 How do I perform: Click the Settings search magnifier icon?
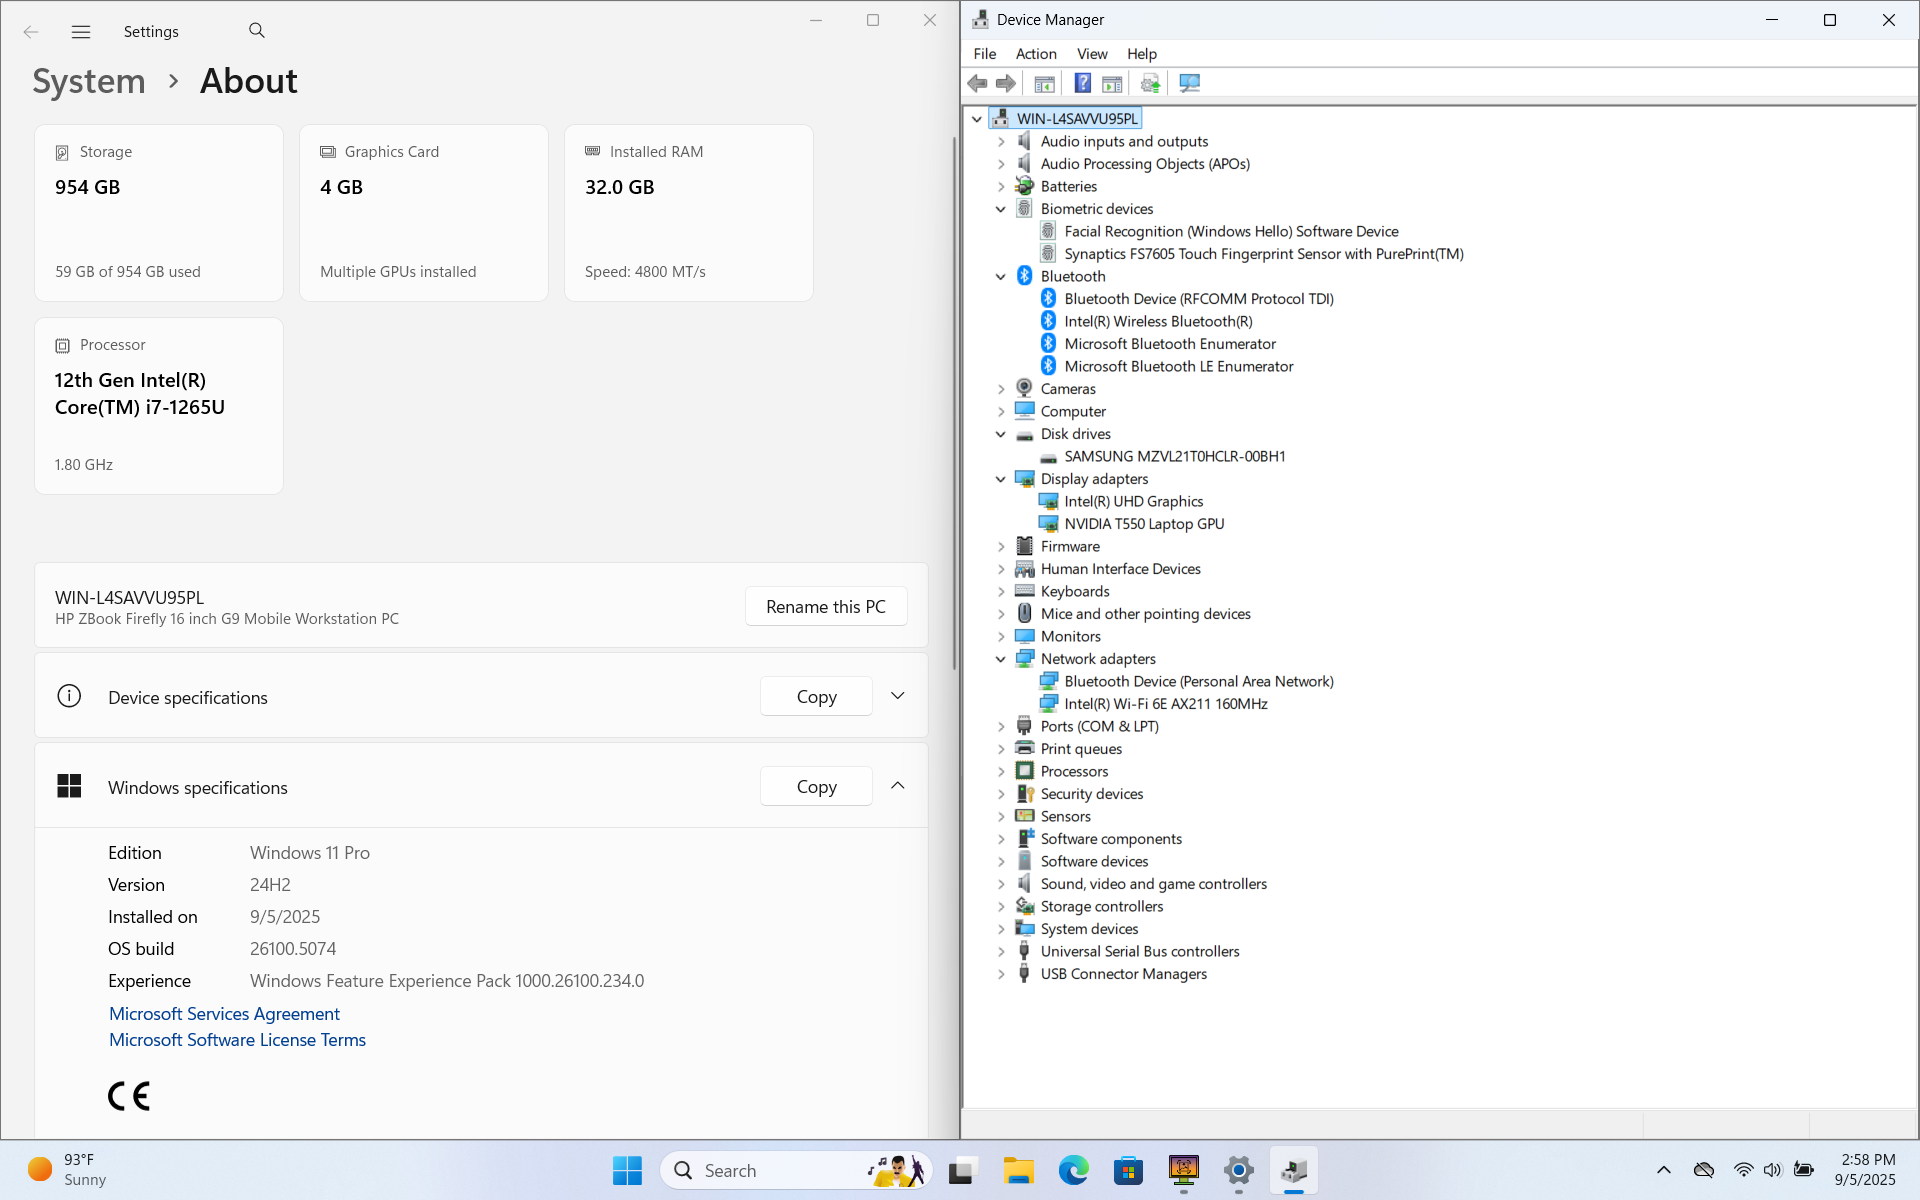pyautogui.click(x=257, y=31)
